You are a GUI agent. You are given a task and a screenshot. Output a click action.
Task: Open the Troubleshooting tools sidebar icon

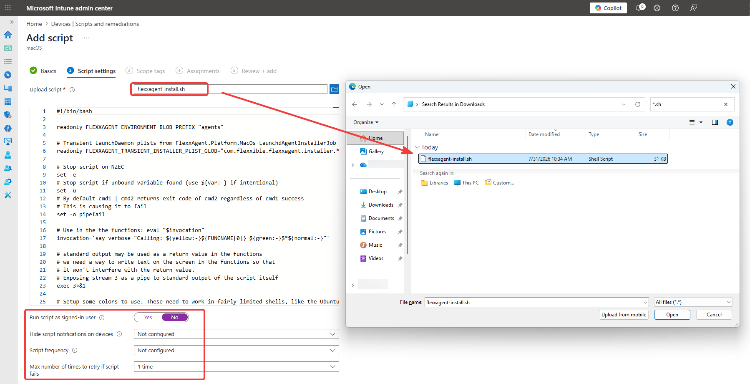[8, 195]
